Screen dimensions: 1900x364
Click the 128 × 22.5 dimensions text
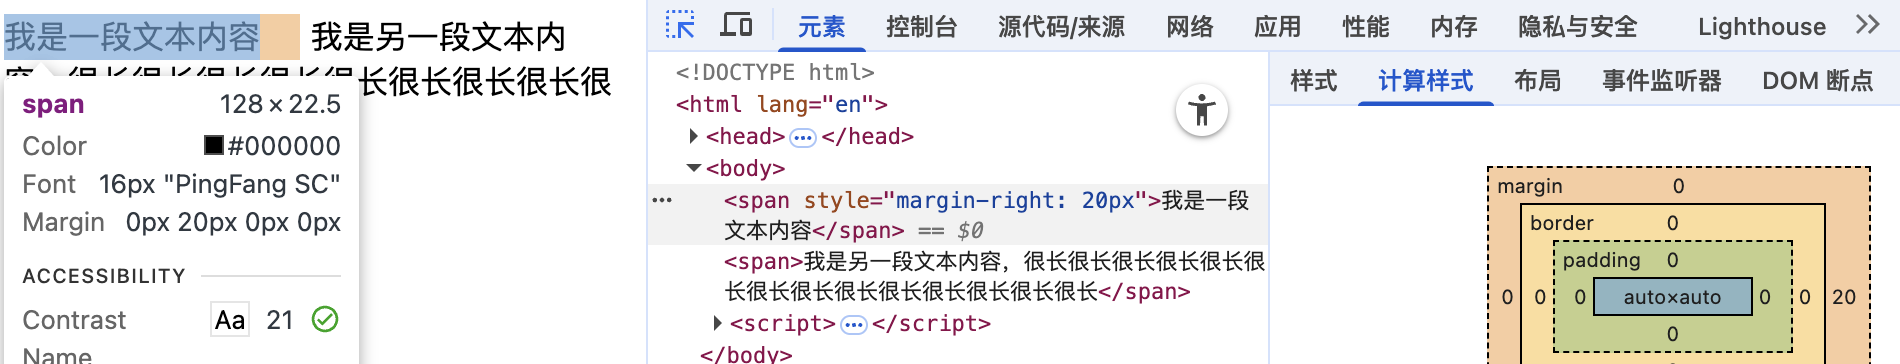click(x=280, y=104)
